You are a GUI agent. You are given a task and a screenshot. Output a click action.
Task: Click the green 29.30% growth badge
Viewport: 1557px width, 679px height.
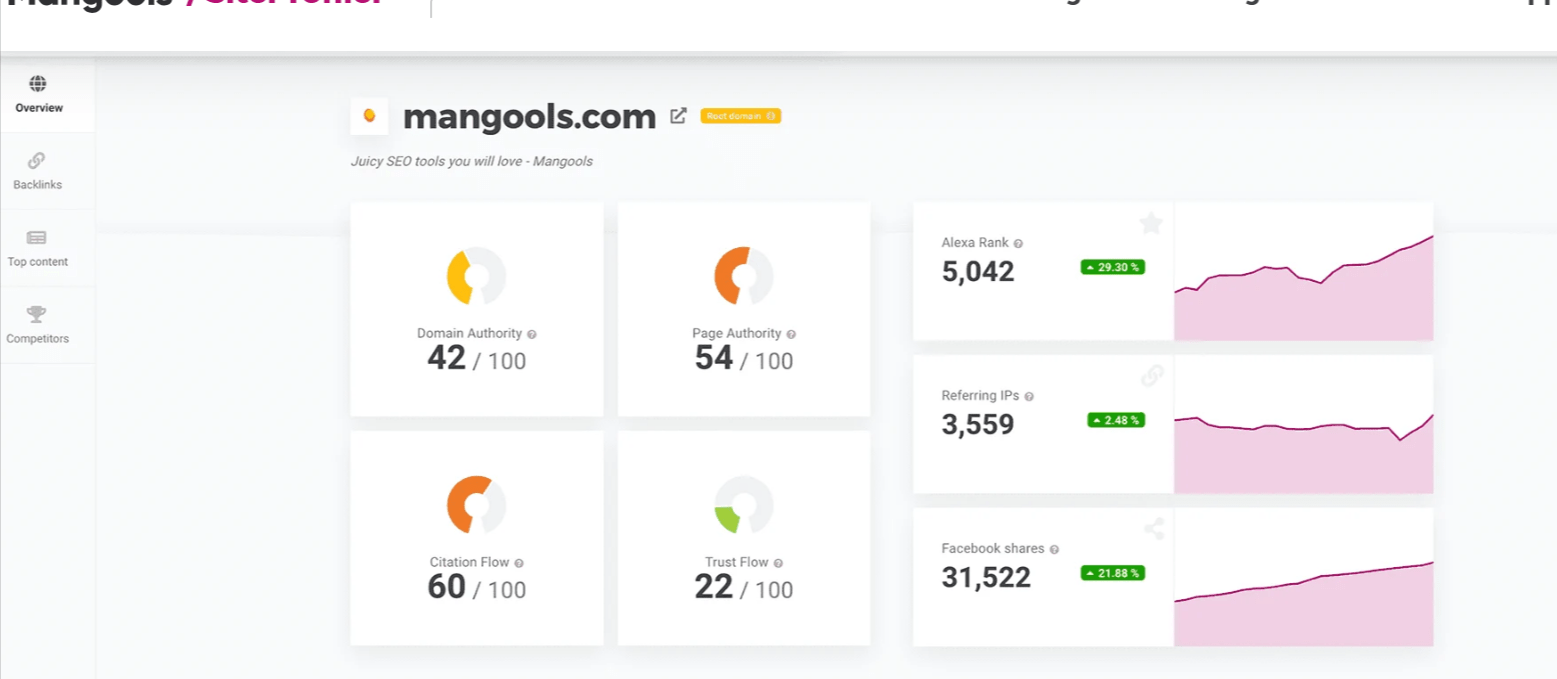[x=1112, y=267]
